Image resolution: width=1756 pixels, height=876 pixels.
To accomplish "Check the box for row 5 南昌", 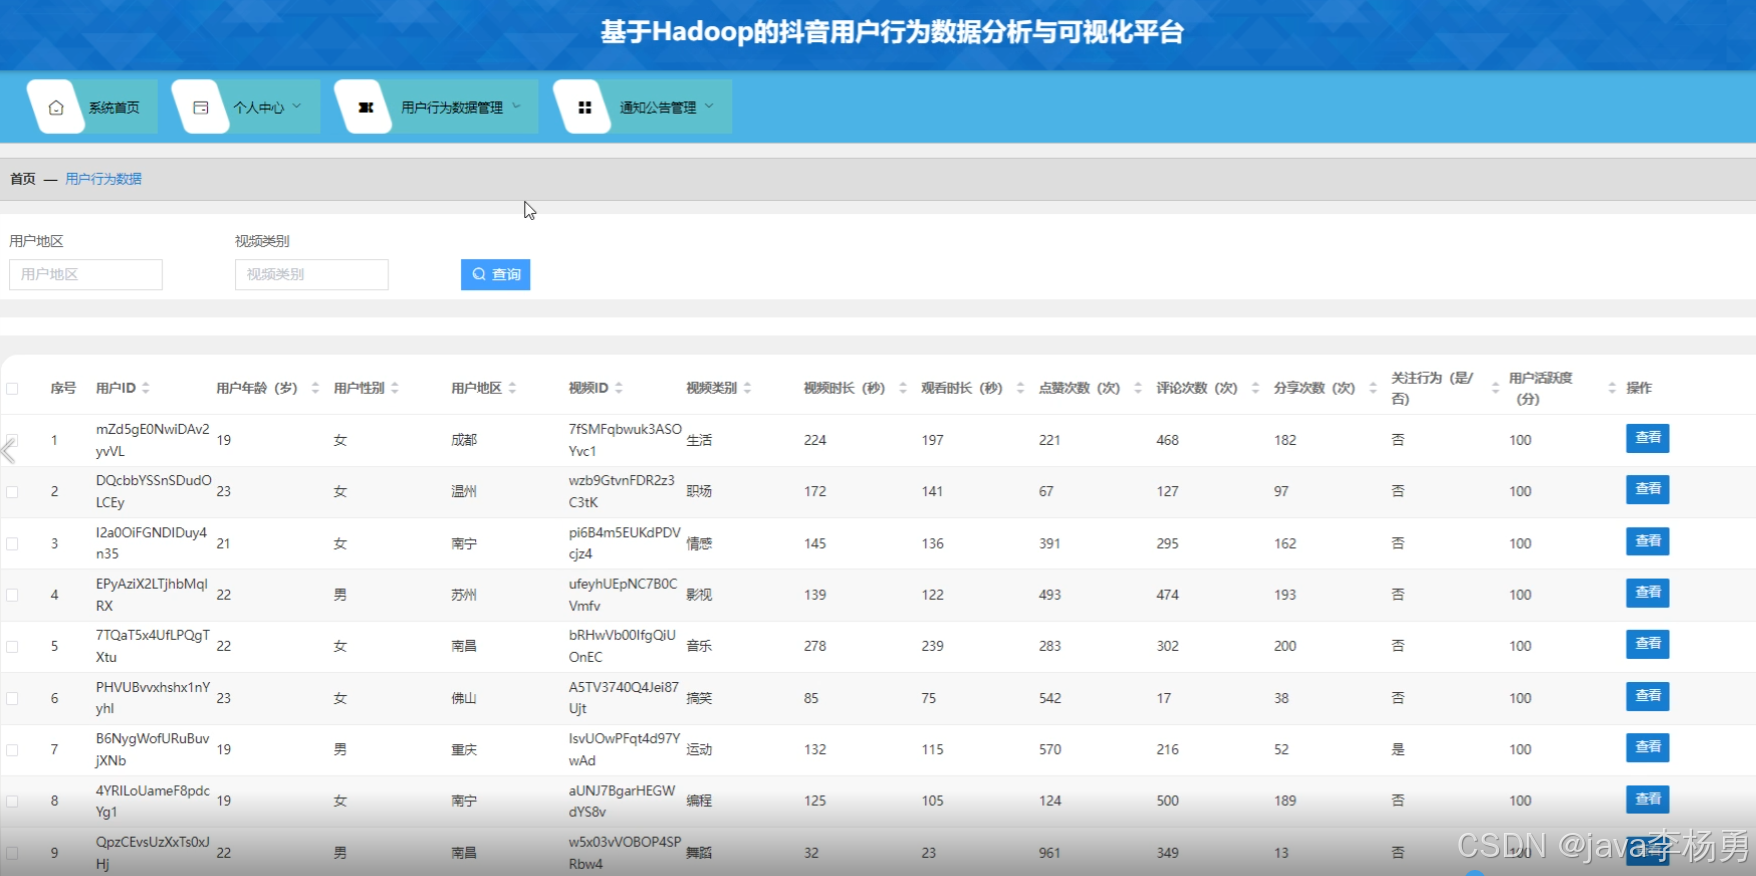I will tap(12, 646).
